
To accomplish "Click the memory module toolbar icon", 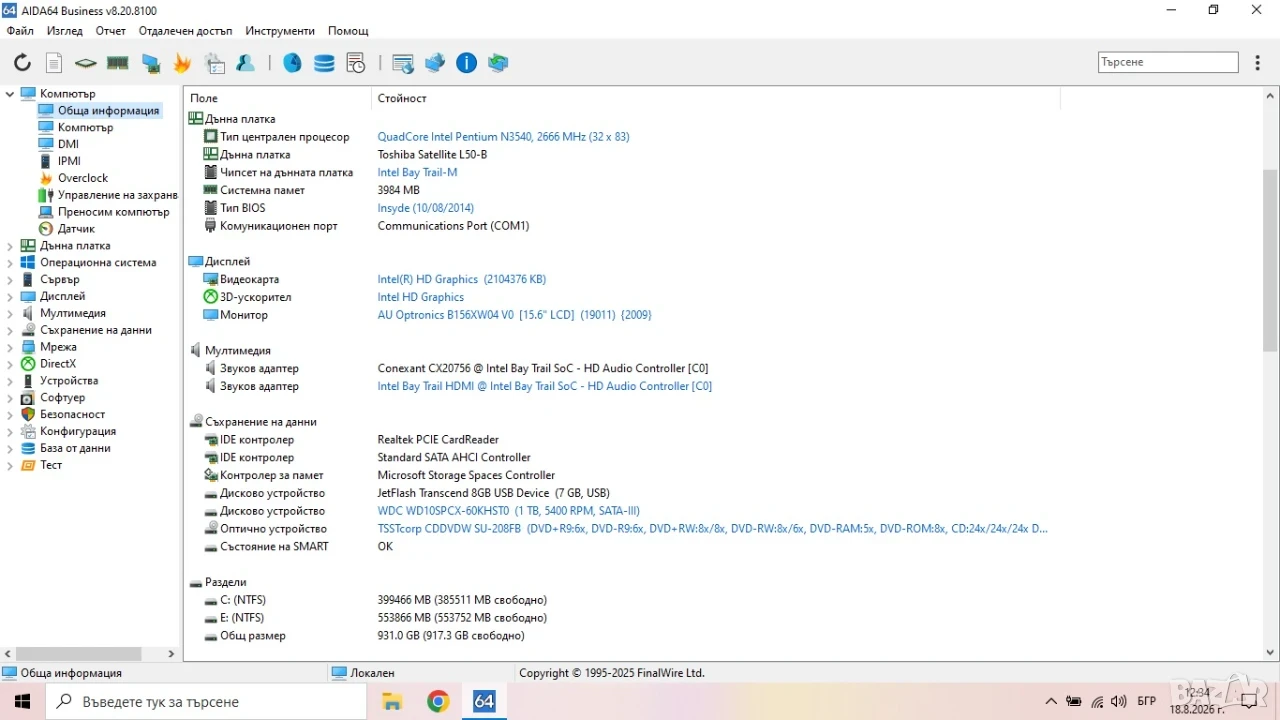I will (118, 63).
